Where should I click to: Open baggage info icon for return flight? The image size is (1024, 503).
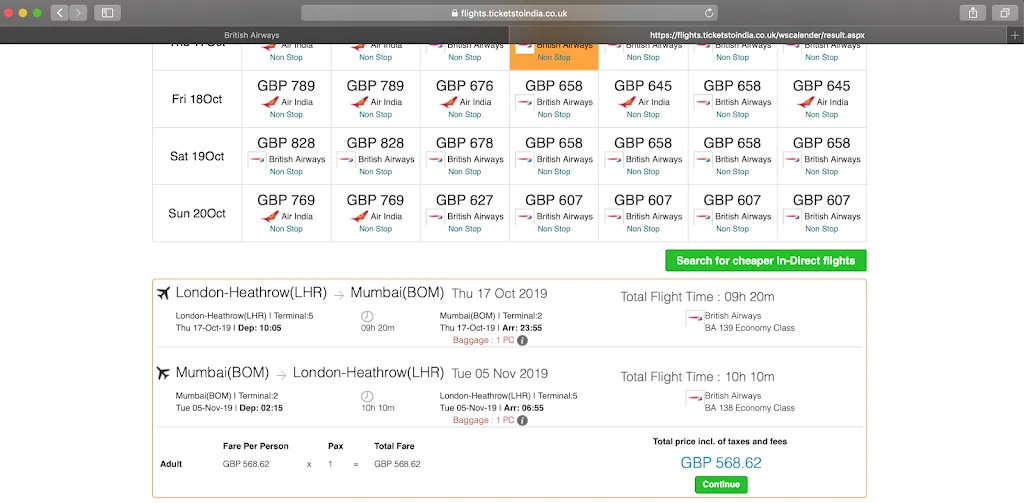point(522,421)
